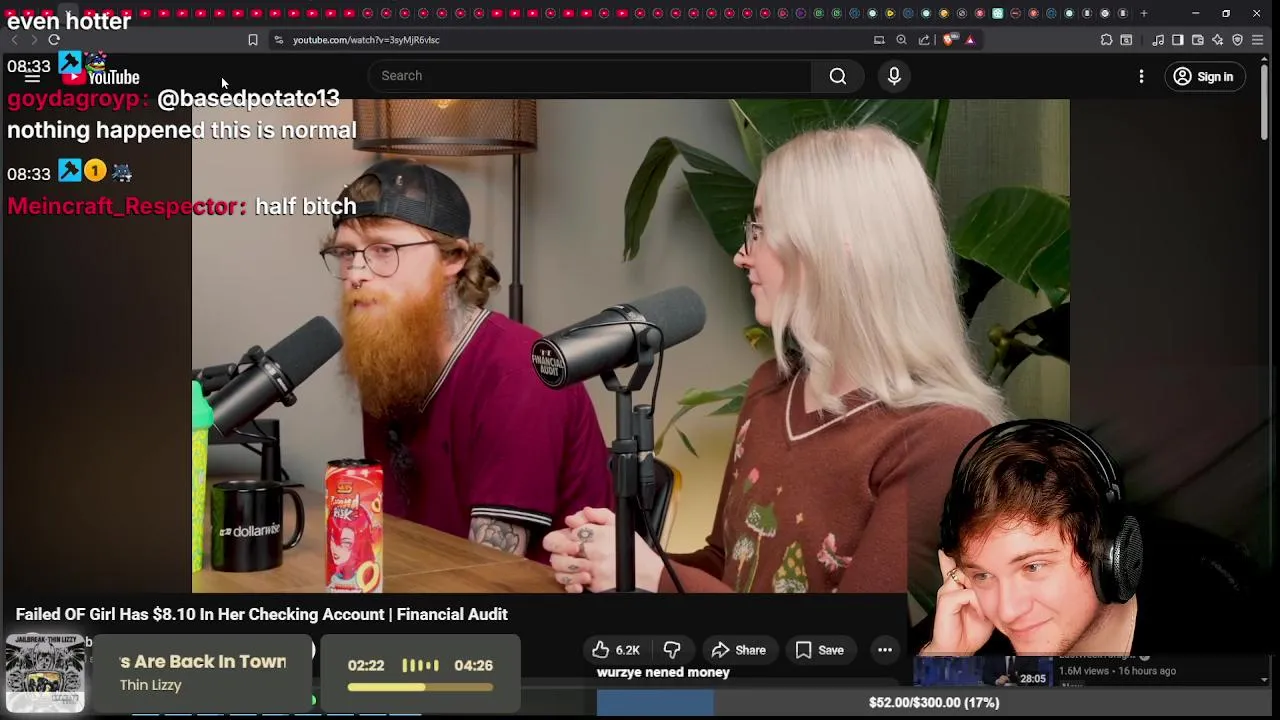Click the YouTube logo
Screen dimensions: 1280x720
[101, 77]
